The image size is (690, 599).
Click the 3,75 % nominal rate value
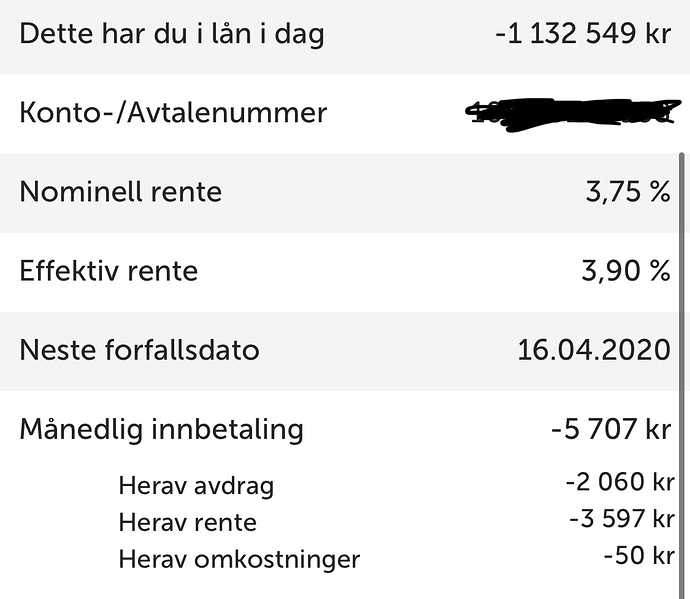pyautogui.click(x=628, y=192)
